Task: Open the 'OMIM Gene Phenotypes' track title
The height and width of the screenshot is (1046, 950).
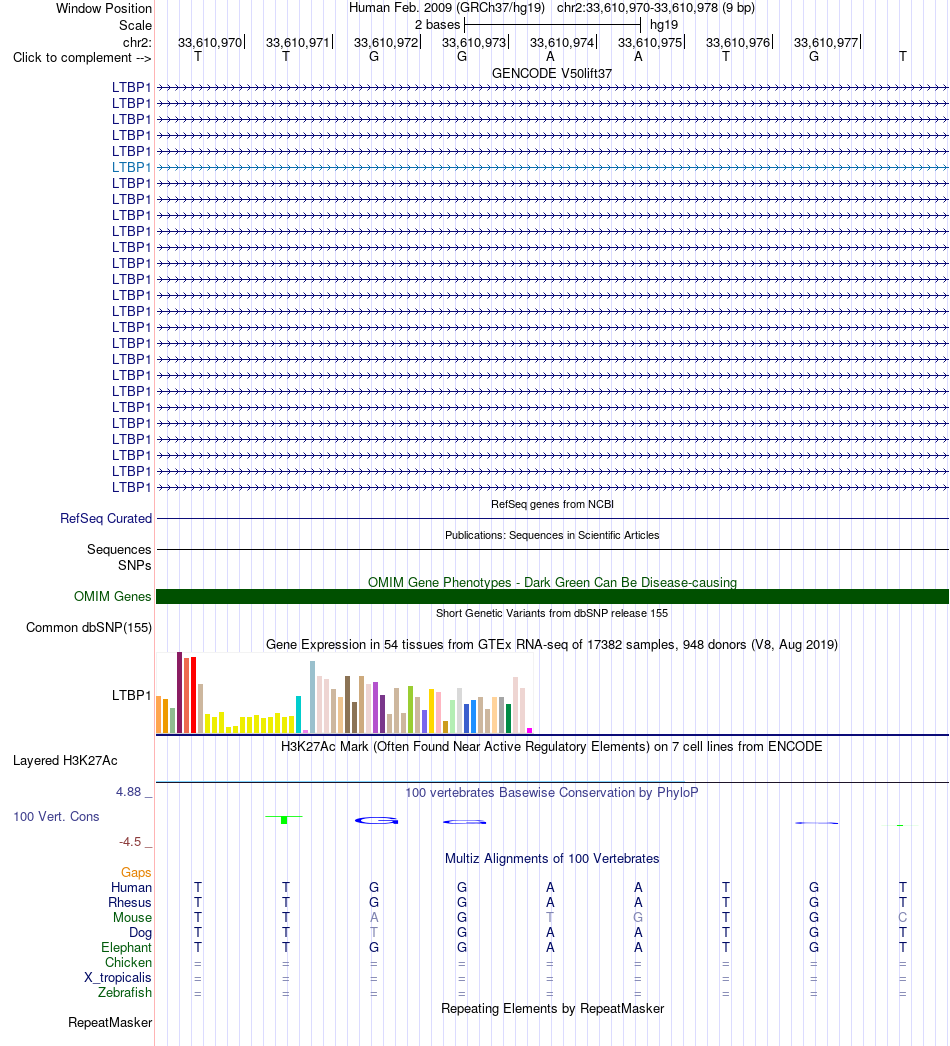Action: pyautogui.click(x=552, y=582)
